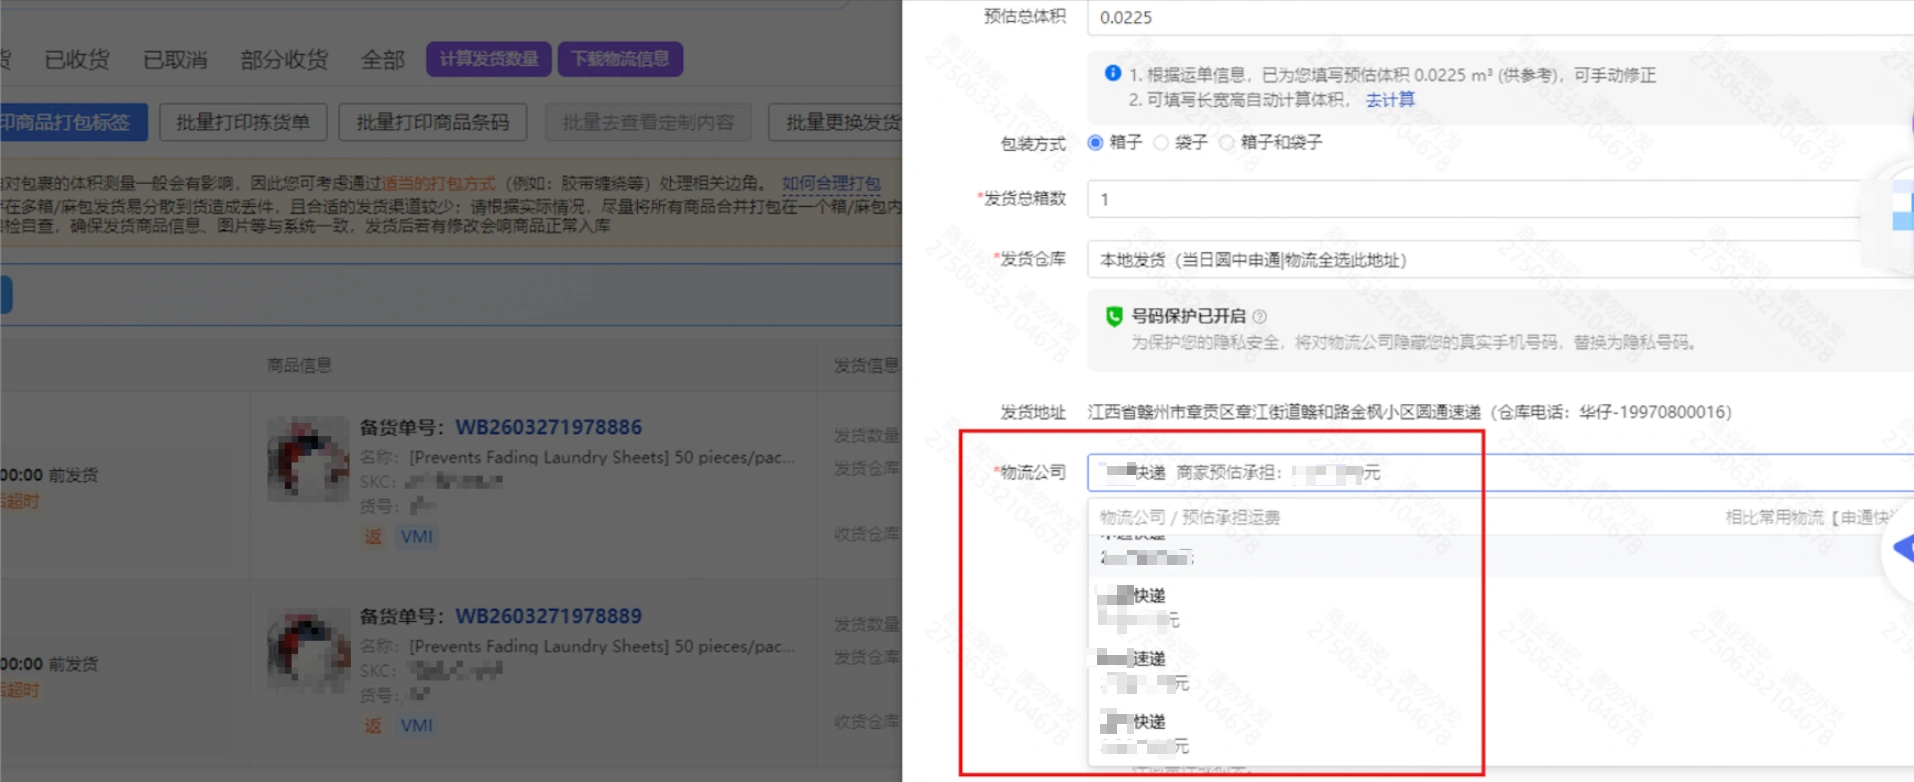Click 批量更换发货 button
This screenshot has height=782, width=1914.
click(x=836, y=122)
